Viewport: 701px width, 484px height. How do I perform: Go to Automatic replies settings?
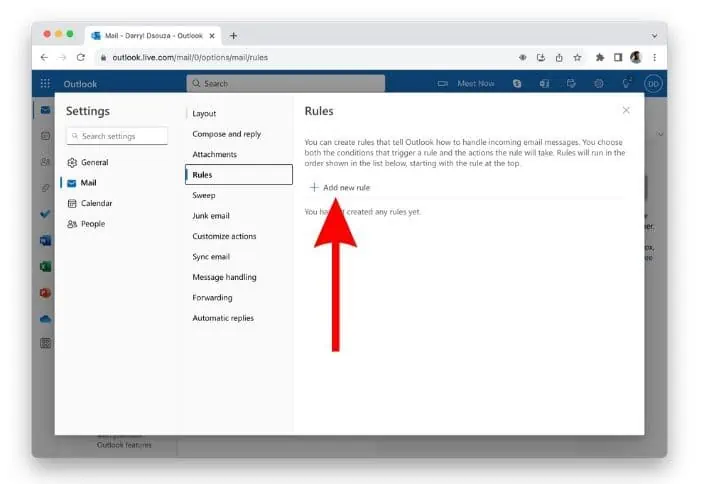tap(223, 318)
